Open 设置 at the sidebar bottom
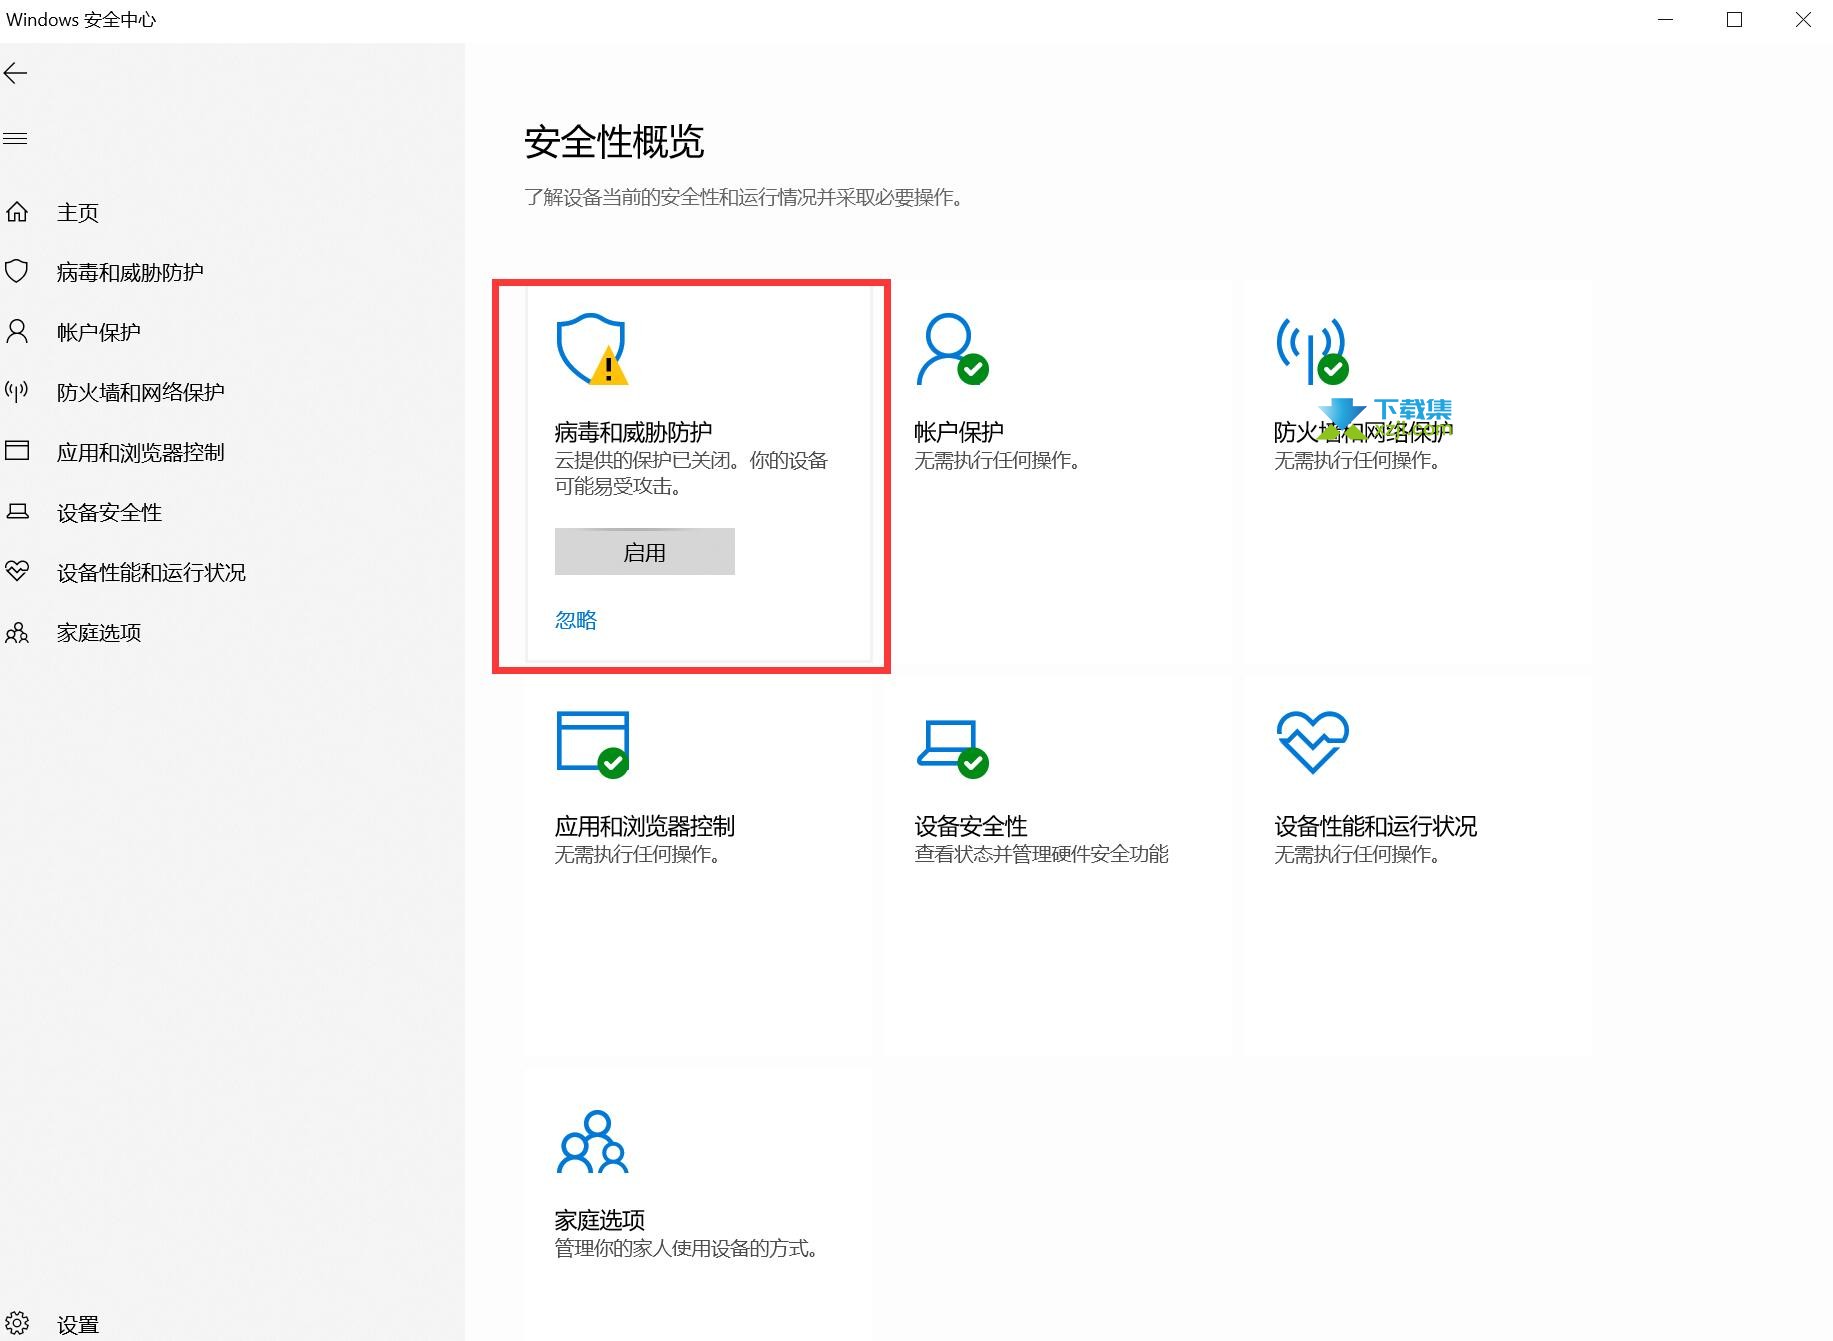 (78, 1324)
